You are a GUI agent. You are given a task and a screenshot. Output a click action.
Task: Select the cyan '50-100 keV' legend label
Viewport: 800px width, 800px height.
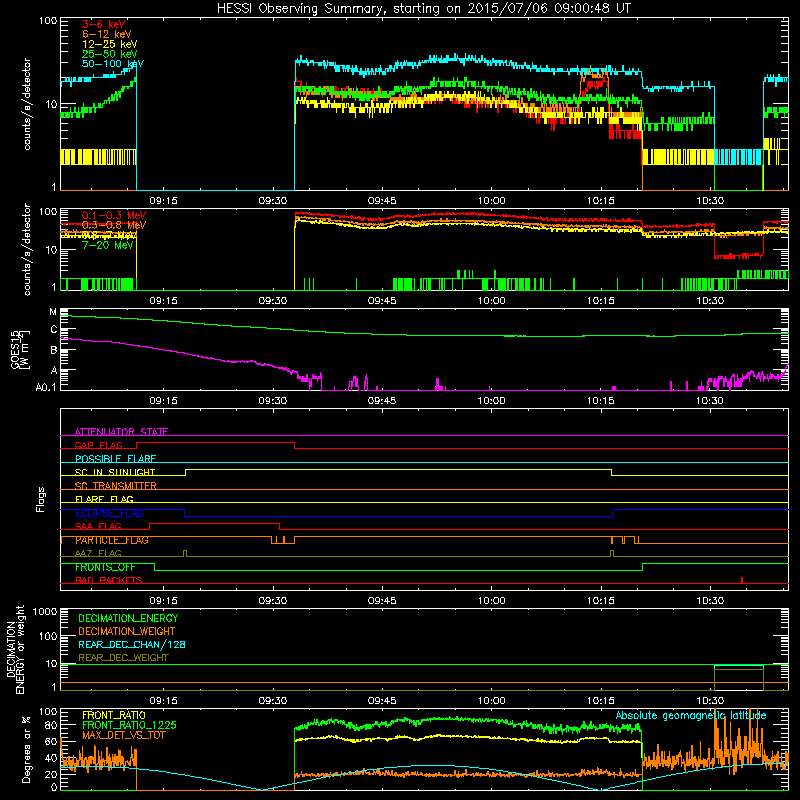[113, 64]
